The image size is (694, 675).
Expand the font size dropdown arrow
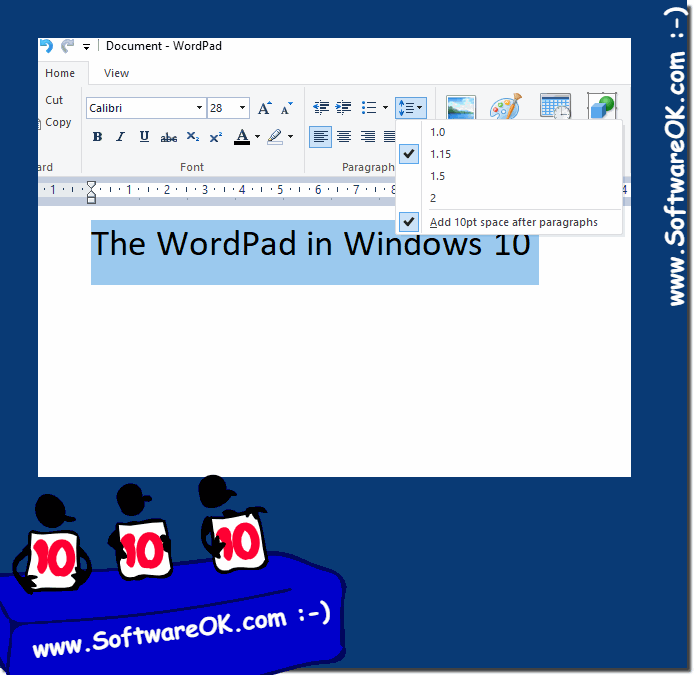click(x=242, y=108)
